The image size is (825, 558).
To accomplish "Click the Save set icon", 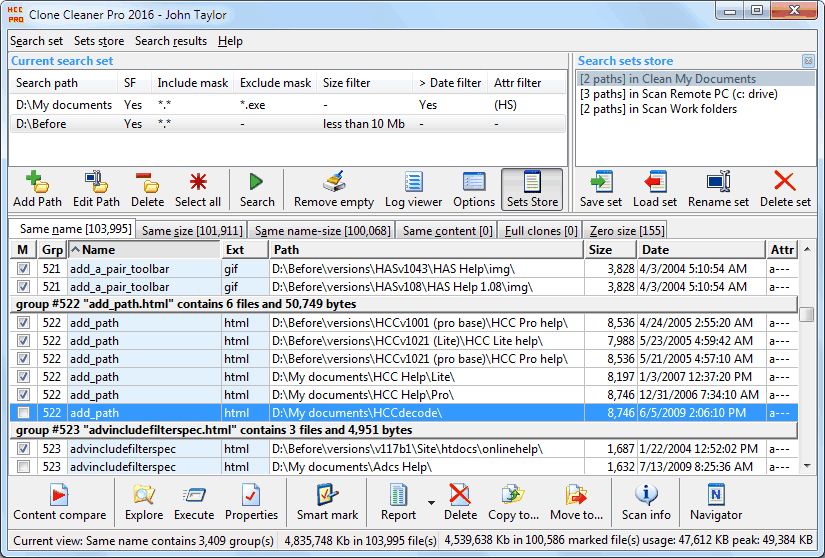I will pyautogui.click(x=601, y=182).
